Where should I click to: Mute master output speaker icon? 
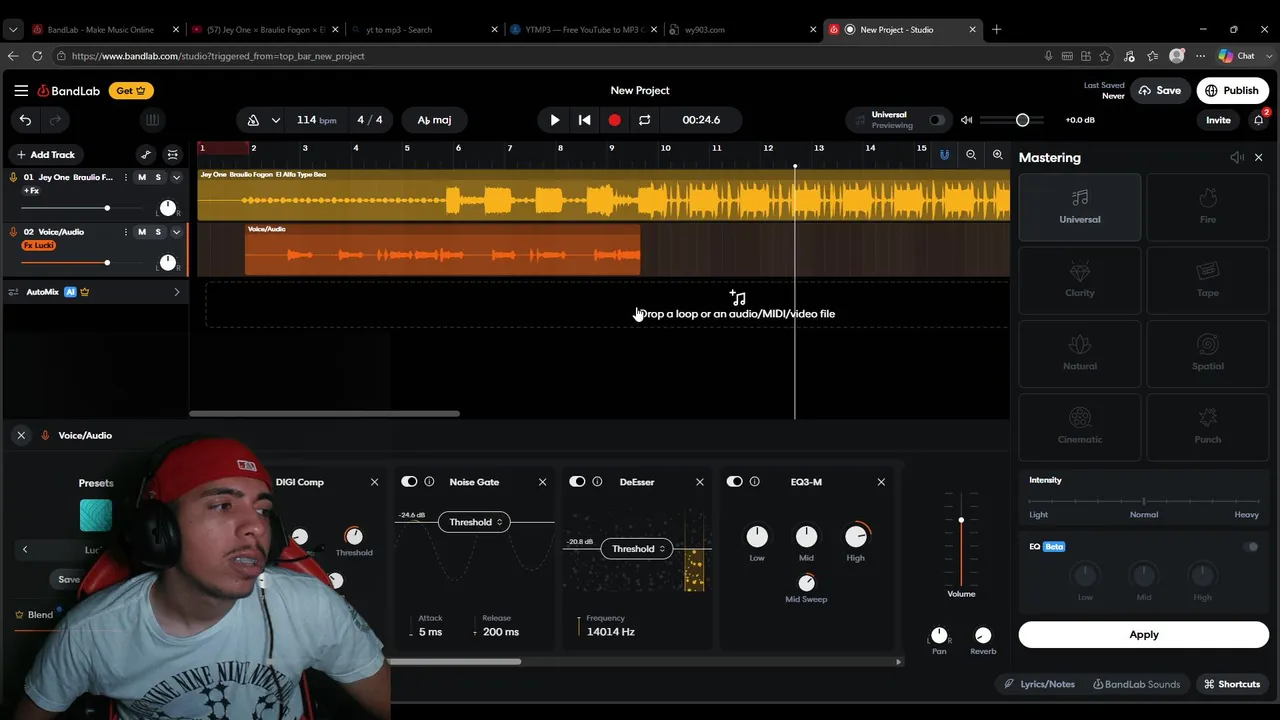[x=966, y=120]
